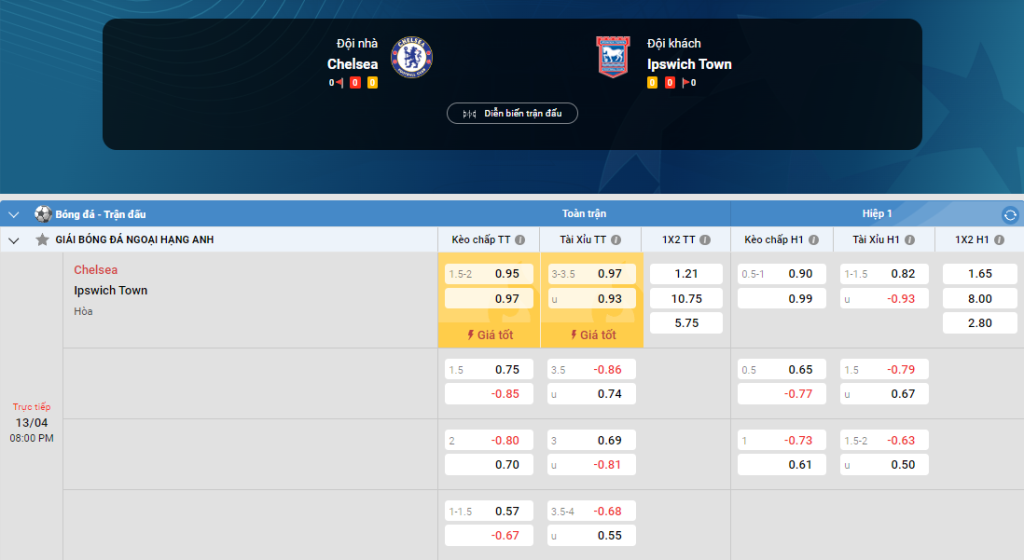Pick first-half under odds -0.93
1024x560 pixels.
click(884, 299)
